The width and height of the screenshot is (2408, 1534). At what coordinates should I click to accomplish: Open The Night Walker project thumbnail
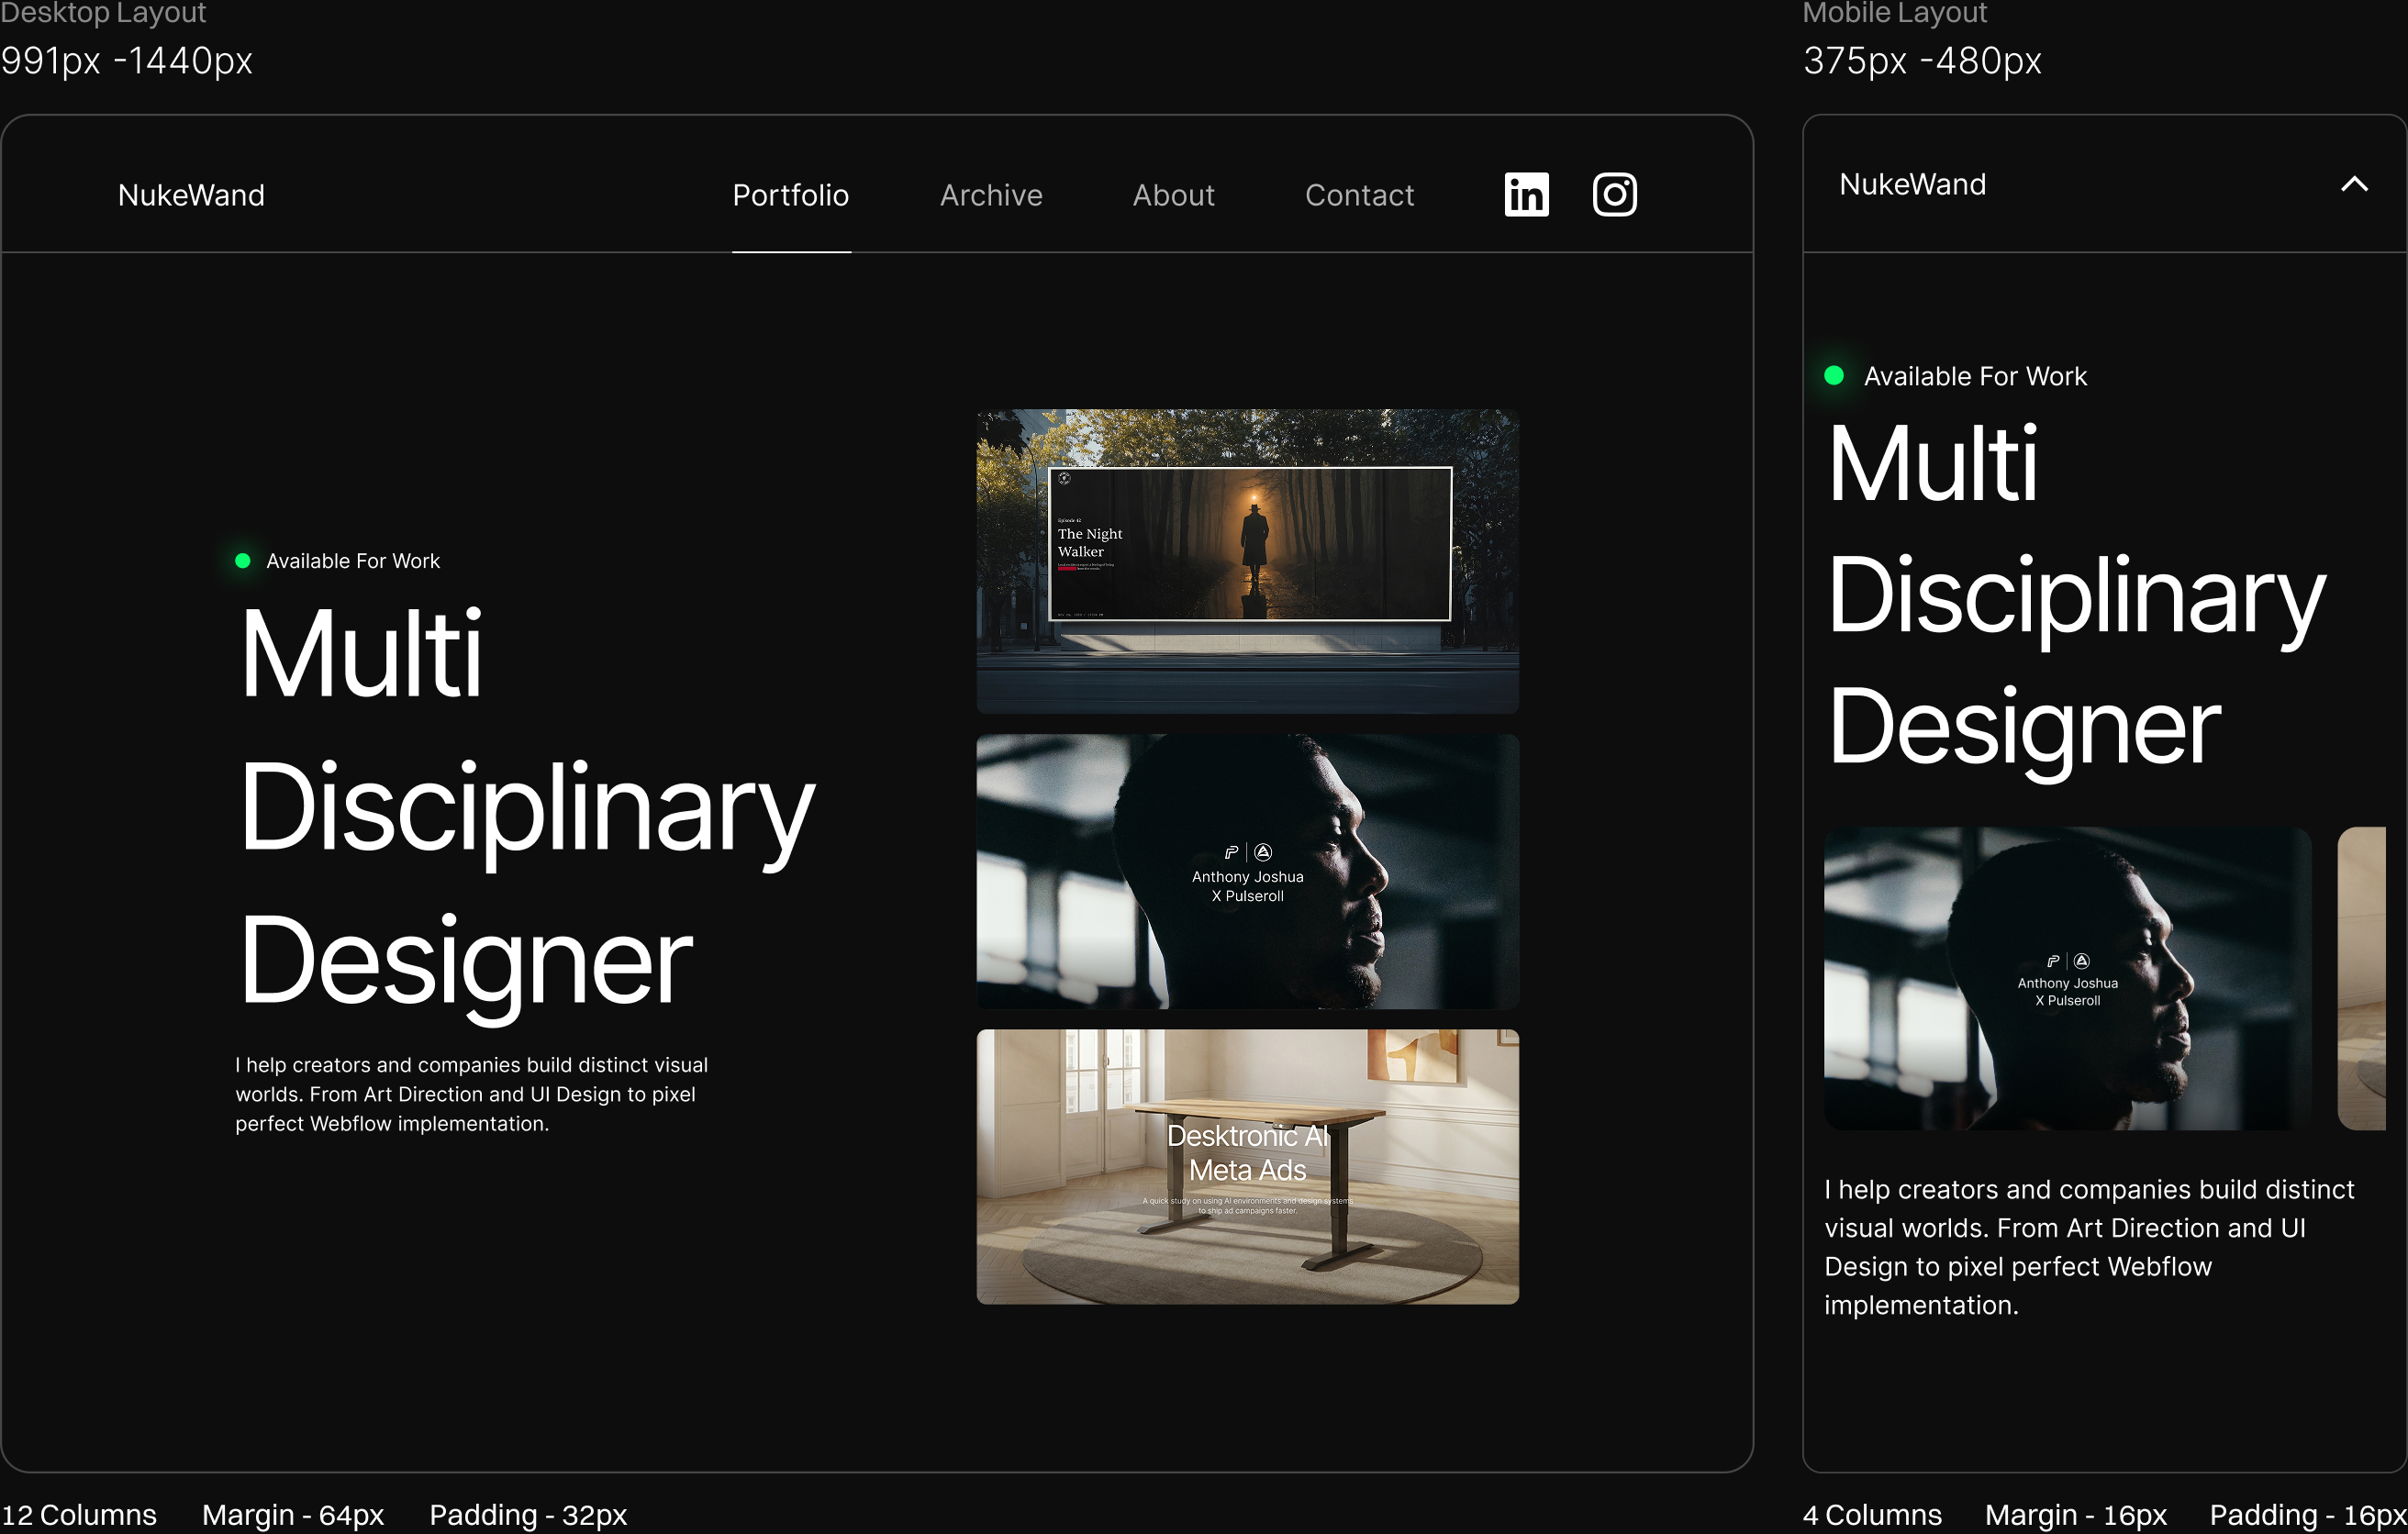1247,561
